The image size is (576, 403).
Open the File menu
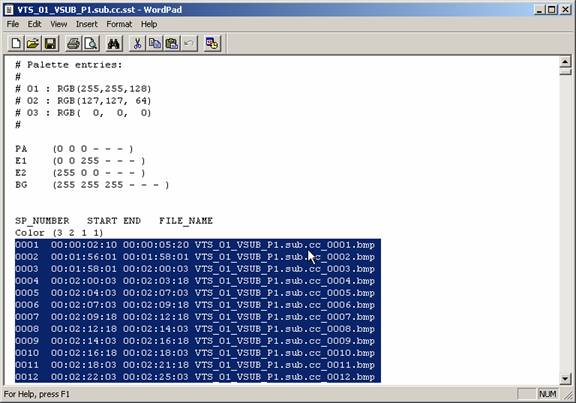click(x=12, y=24)
